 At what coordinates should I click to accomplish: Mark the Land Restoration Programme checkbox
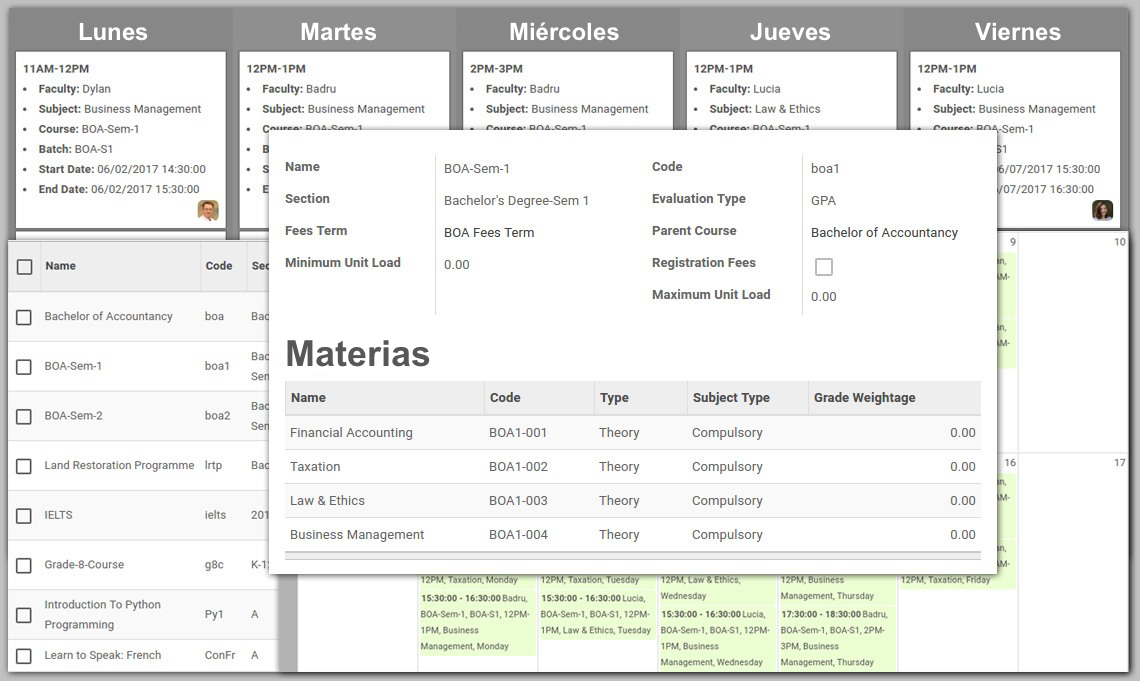click(x=25, y=466)
